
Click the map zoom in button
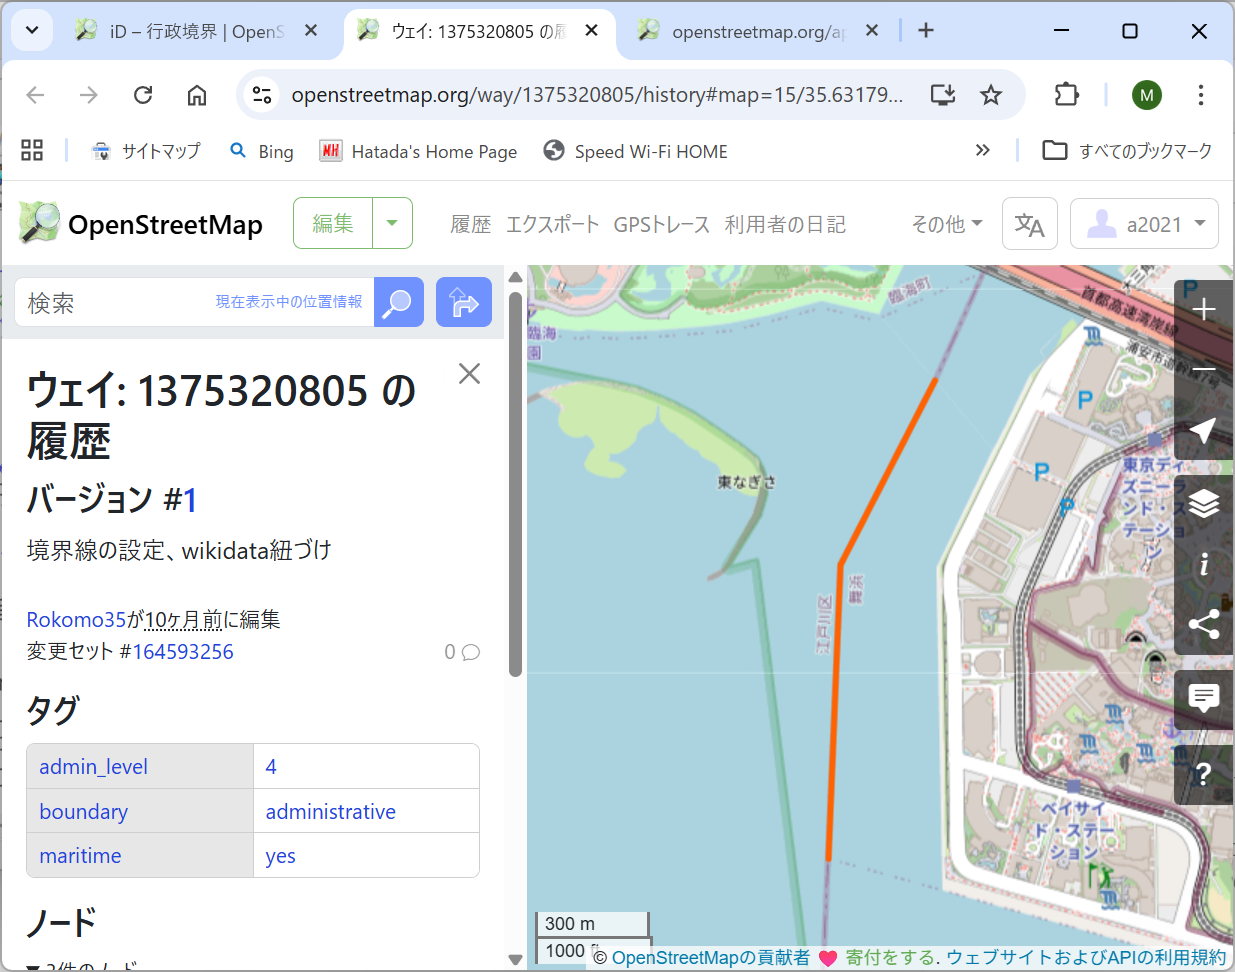click(x=1203, y=310)
